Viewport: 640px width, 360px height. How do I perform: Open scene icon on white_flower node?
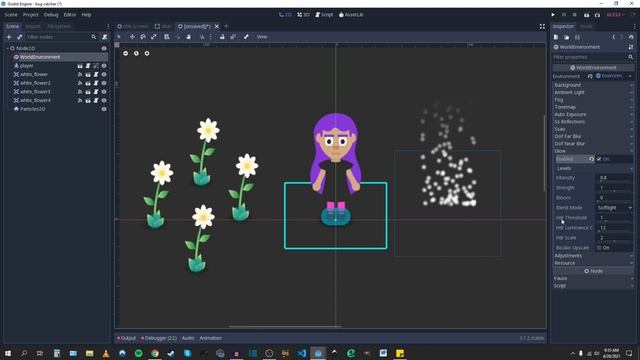click(x=88, y=74)
